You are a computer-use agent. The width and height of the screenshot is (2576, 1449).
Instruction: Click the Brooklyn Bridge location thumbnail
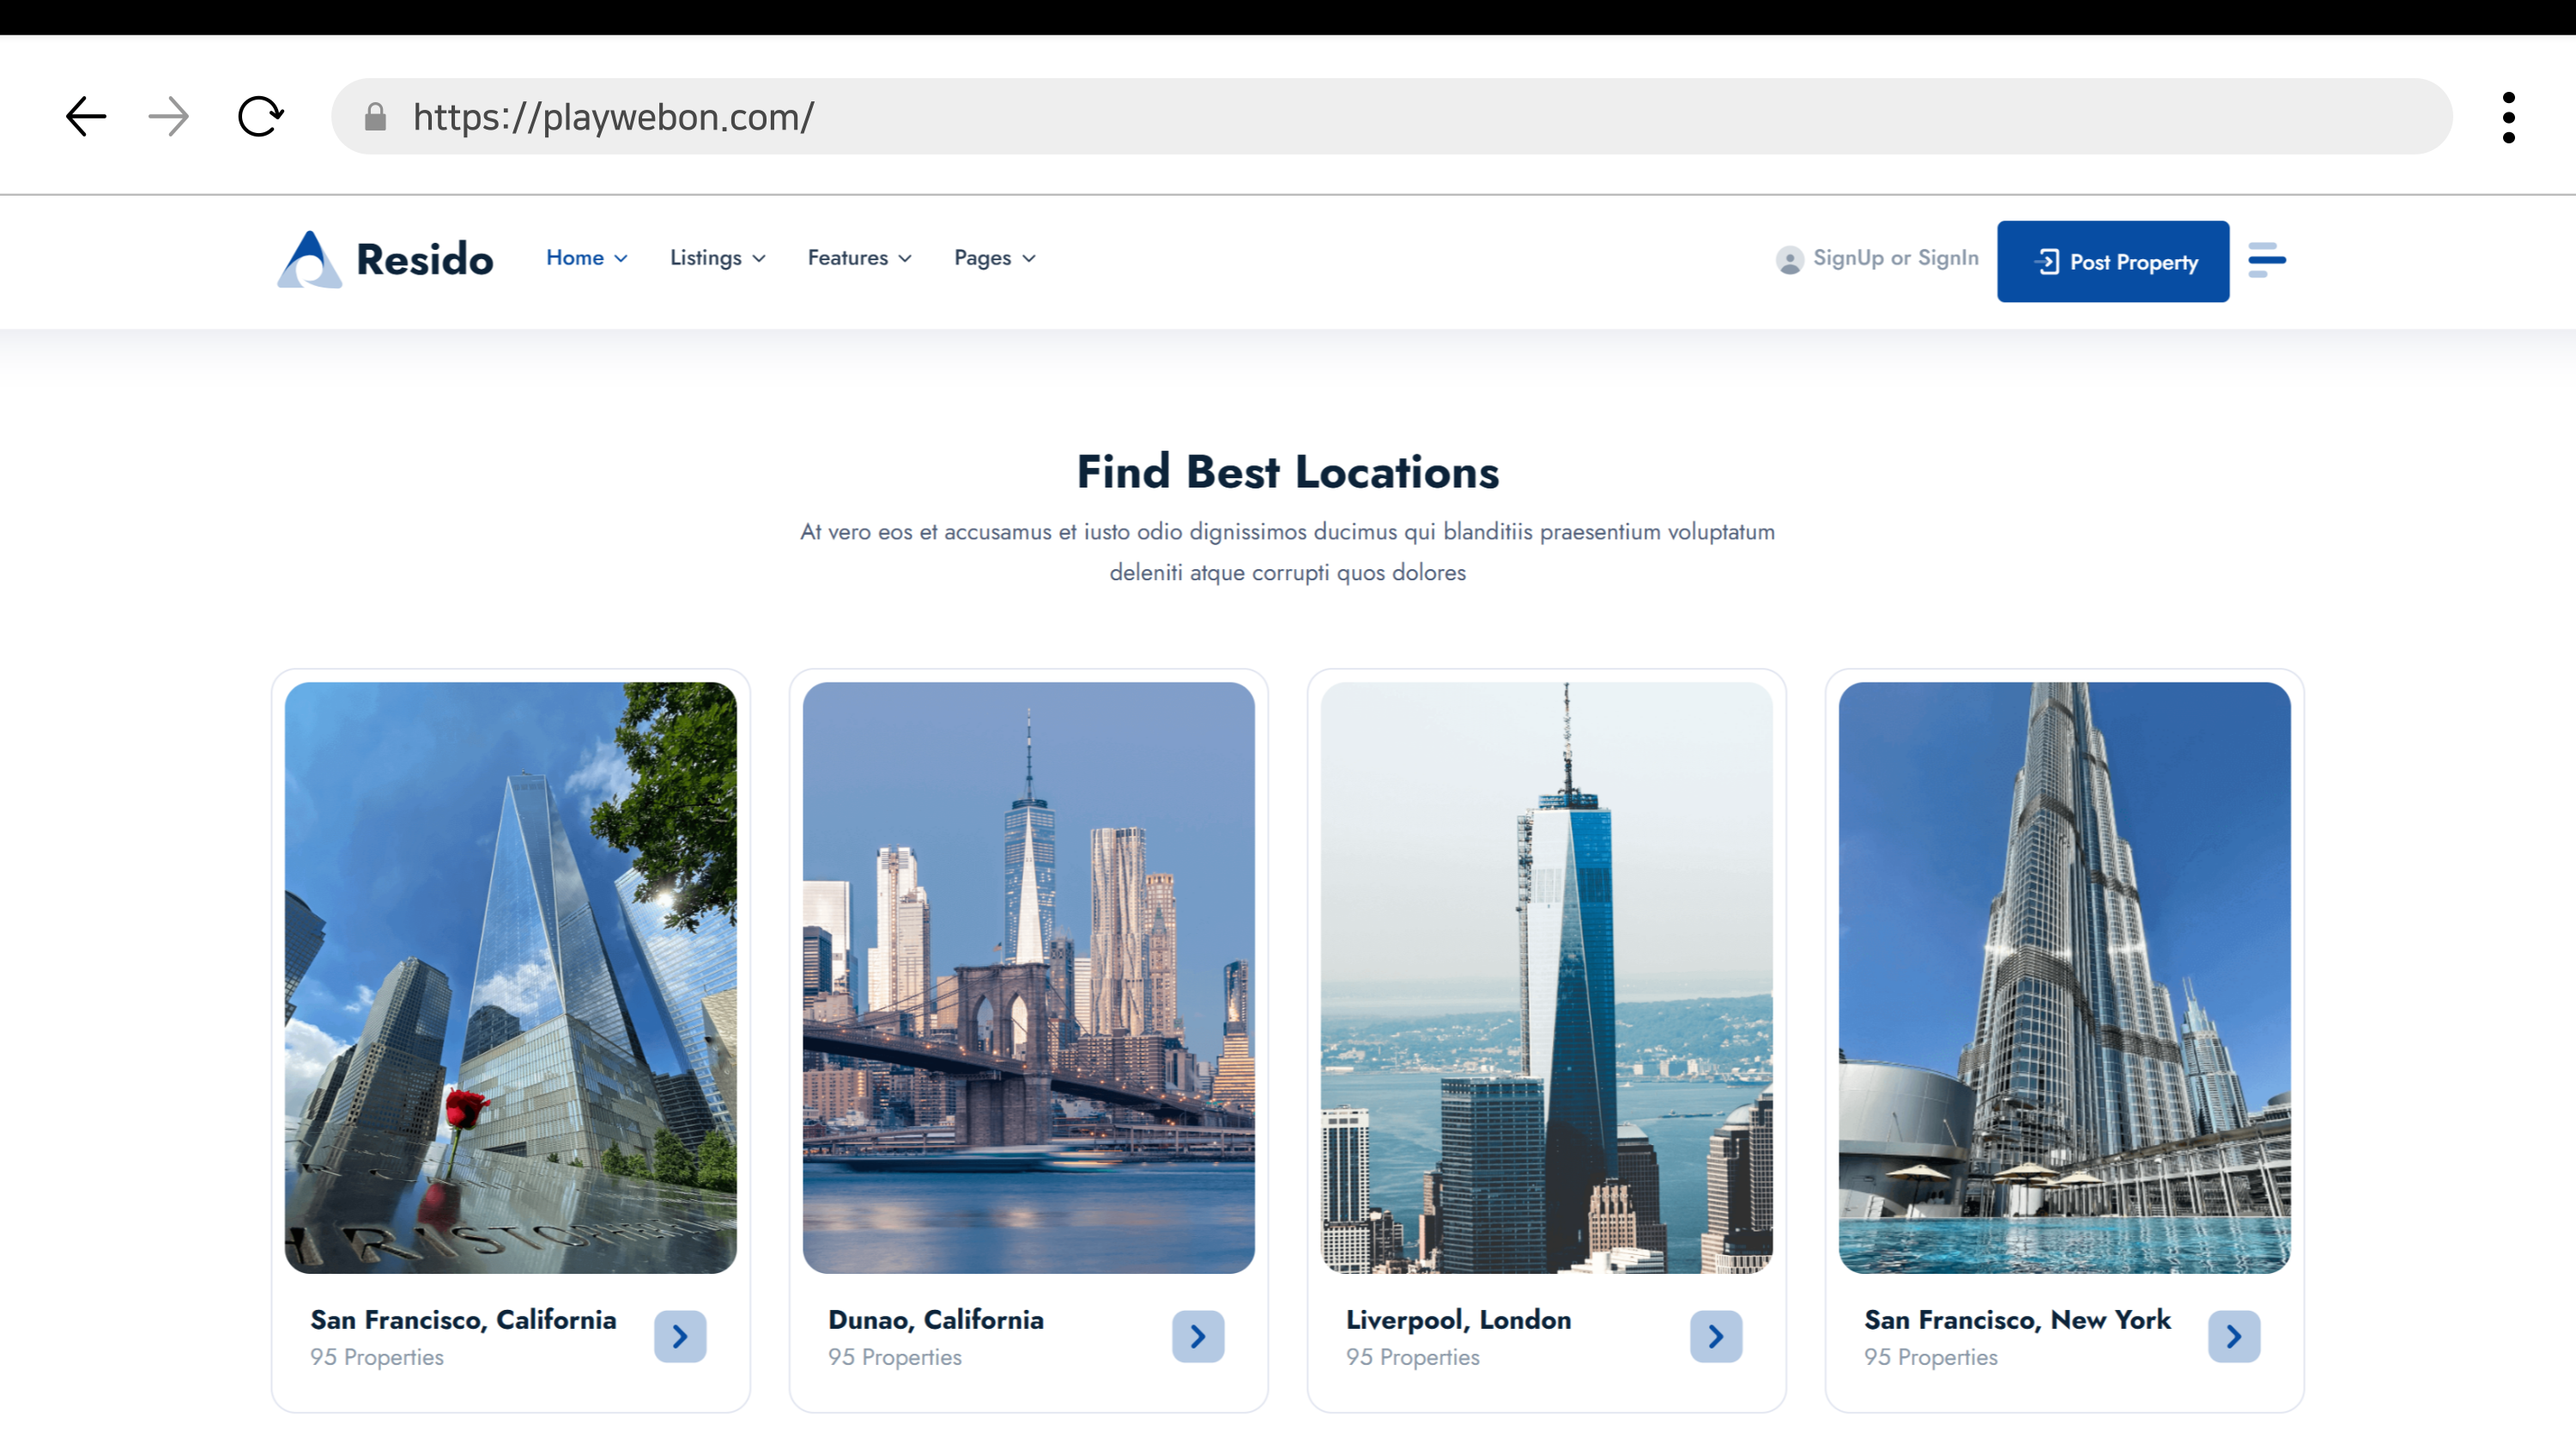coord(1028,977)
